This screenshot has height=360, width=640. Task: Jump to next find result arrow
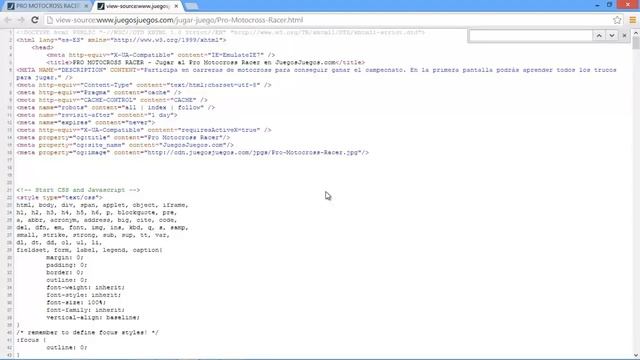(611, 36)
